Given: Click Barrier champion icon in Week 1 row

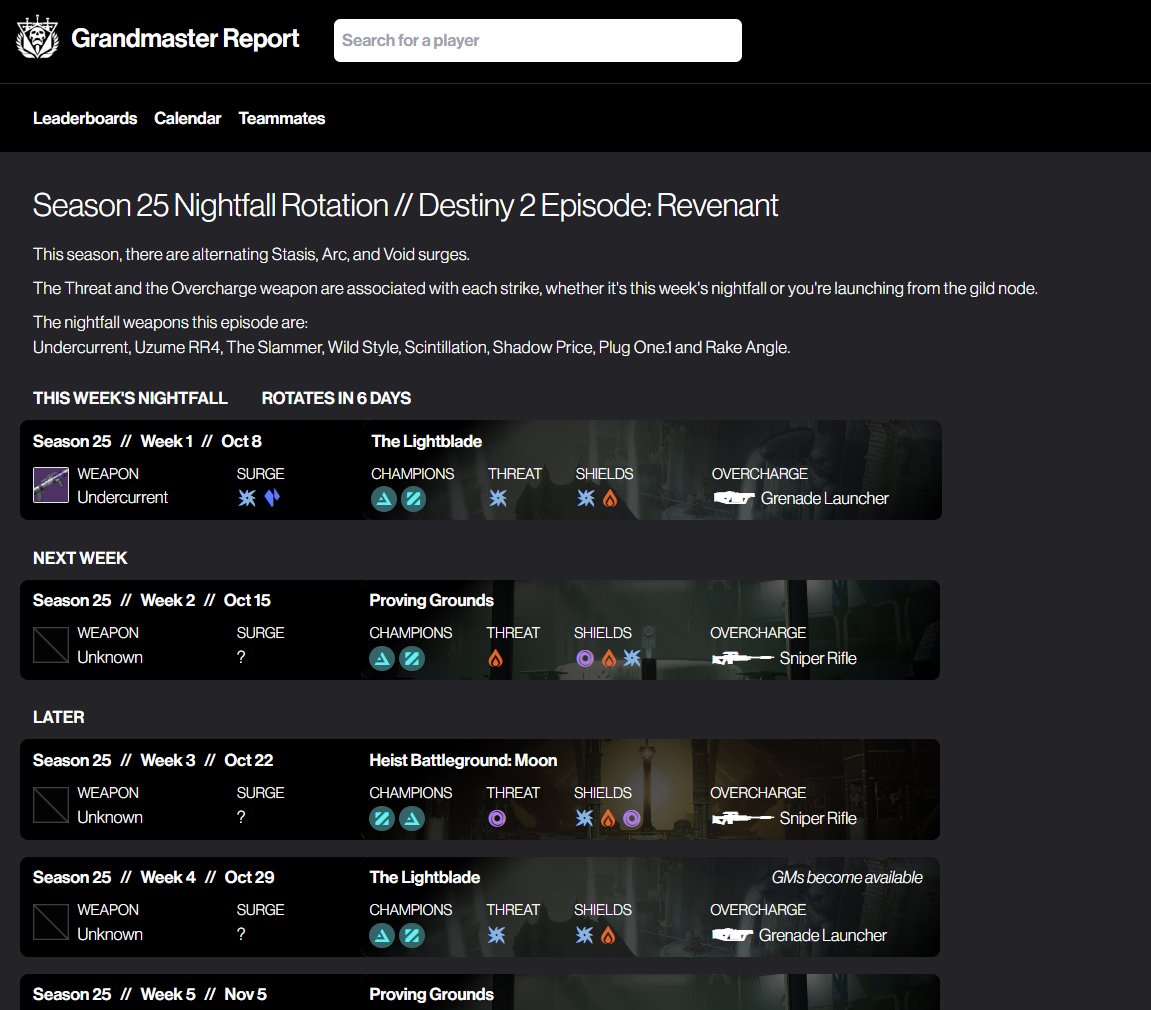Looking at the screenshot, I should 383,499.
